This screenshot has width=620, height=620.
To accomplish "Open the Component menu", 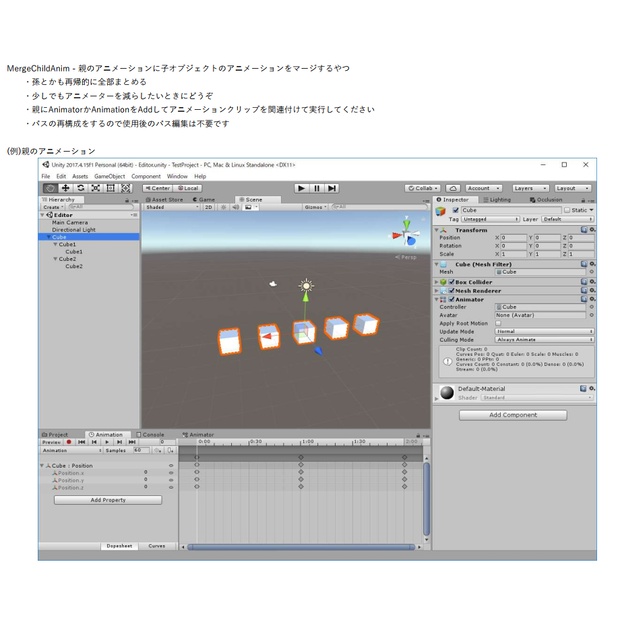I will pyautogui.click(x=146, y=176).
